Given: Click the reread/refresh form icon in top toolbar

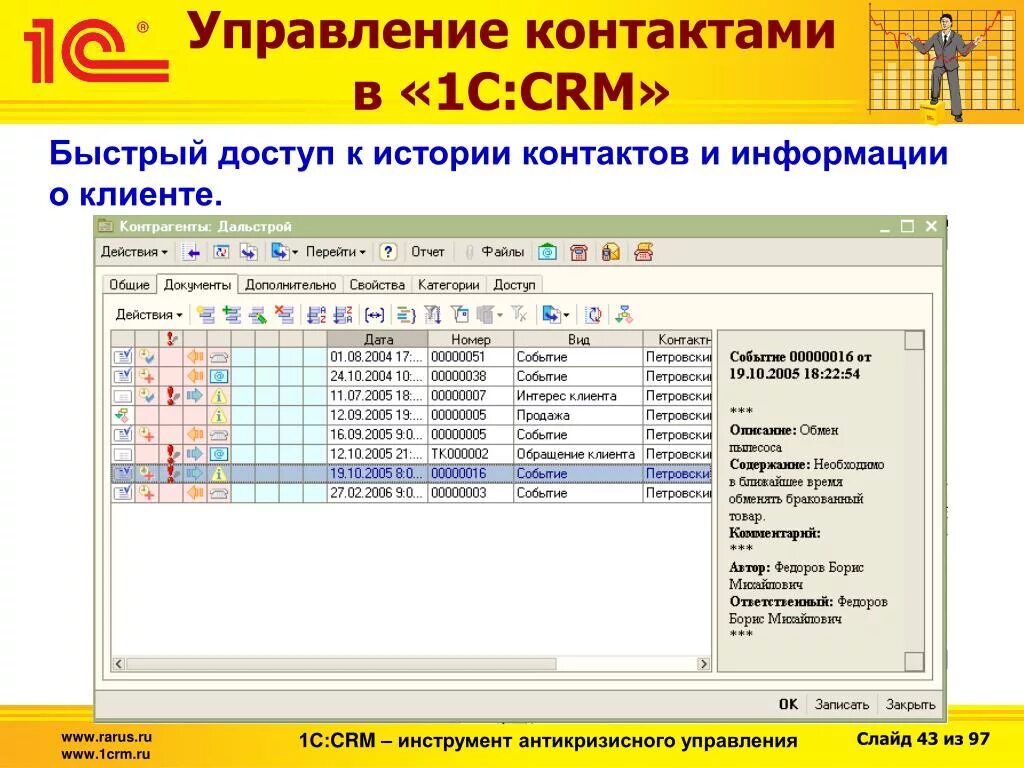Looking at the screenshot, I should (x=221, y=252).
